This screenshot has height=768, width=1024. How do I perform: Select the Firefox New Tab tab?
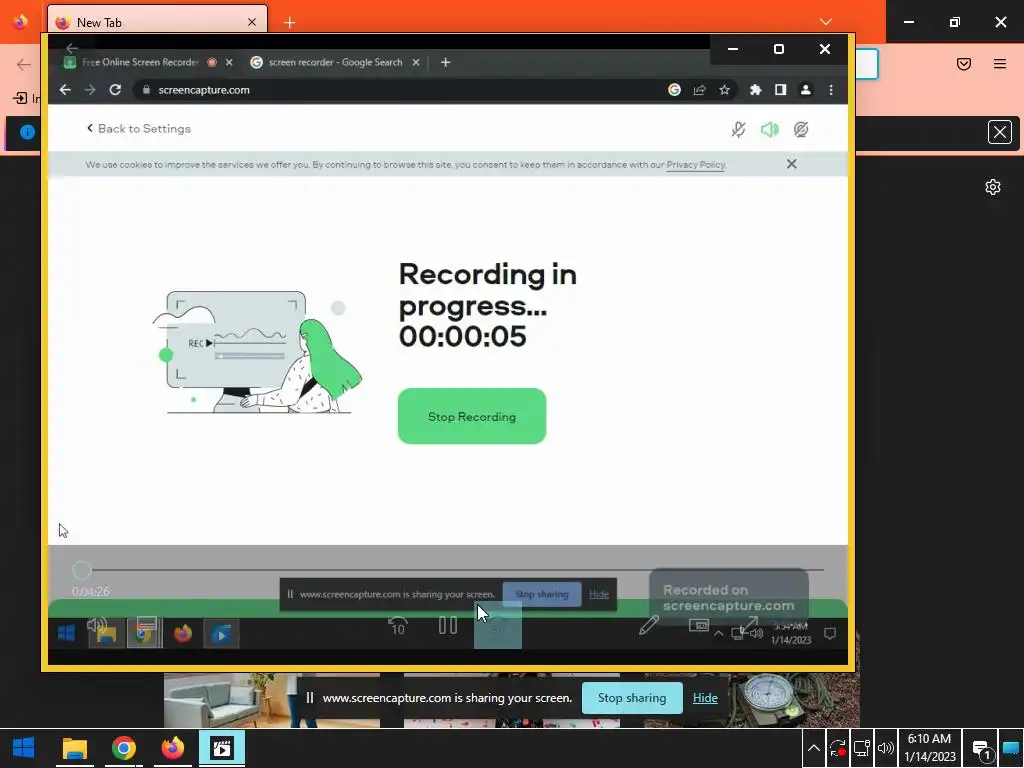157,22
